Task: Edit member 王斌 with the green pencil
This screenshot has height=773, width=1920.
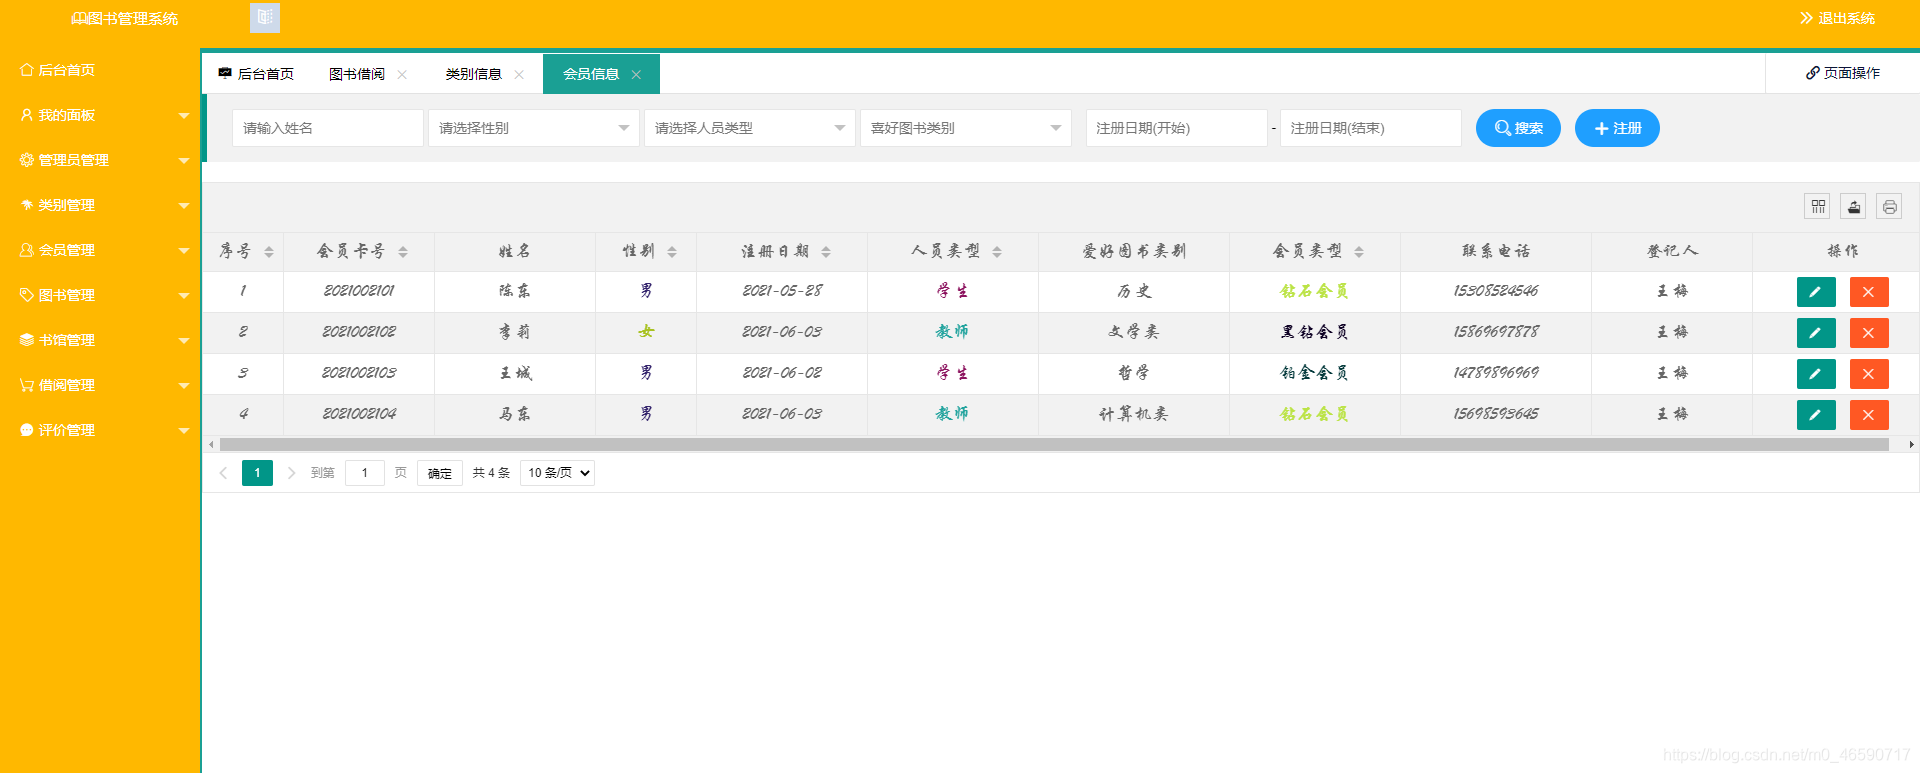Action: click(x=1816, y=374)
